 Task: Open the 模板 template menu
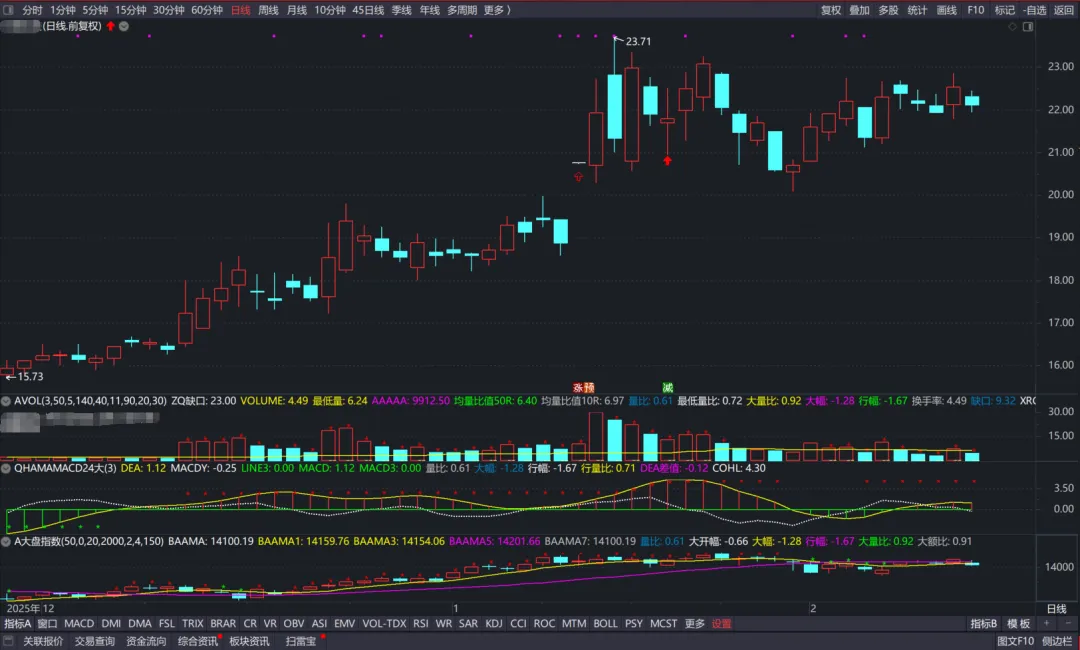coord(1018,623)
